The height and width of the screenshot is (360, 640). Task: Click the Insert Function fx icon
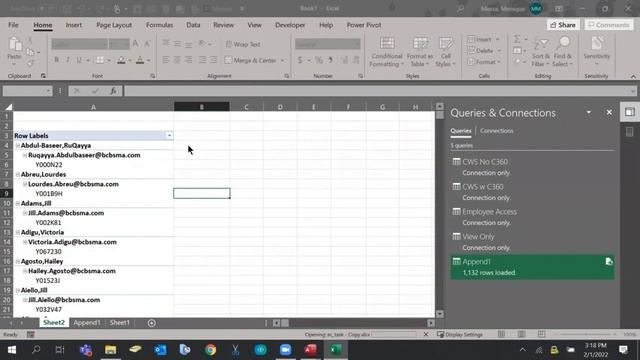pyautogui.click(x=113, y=91)
